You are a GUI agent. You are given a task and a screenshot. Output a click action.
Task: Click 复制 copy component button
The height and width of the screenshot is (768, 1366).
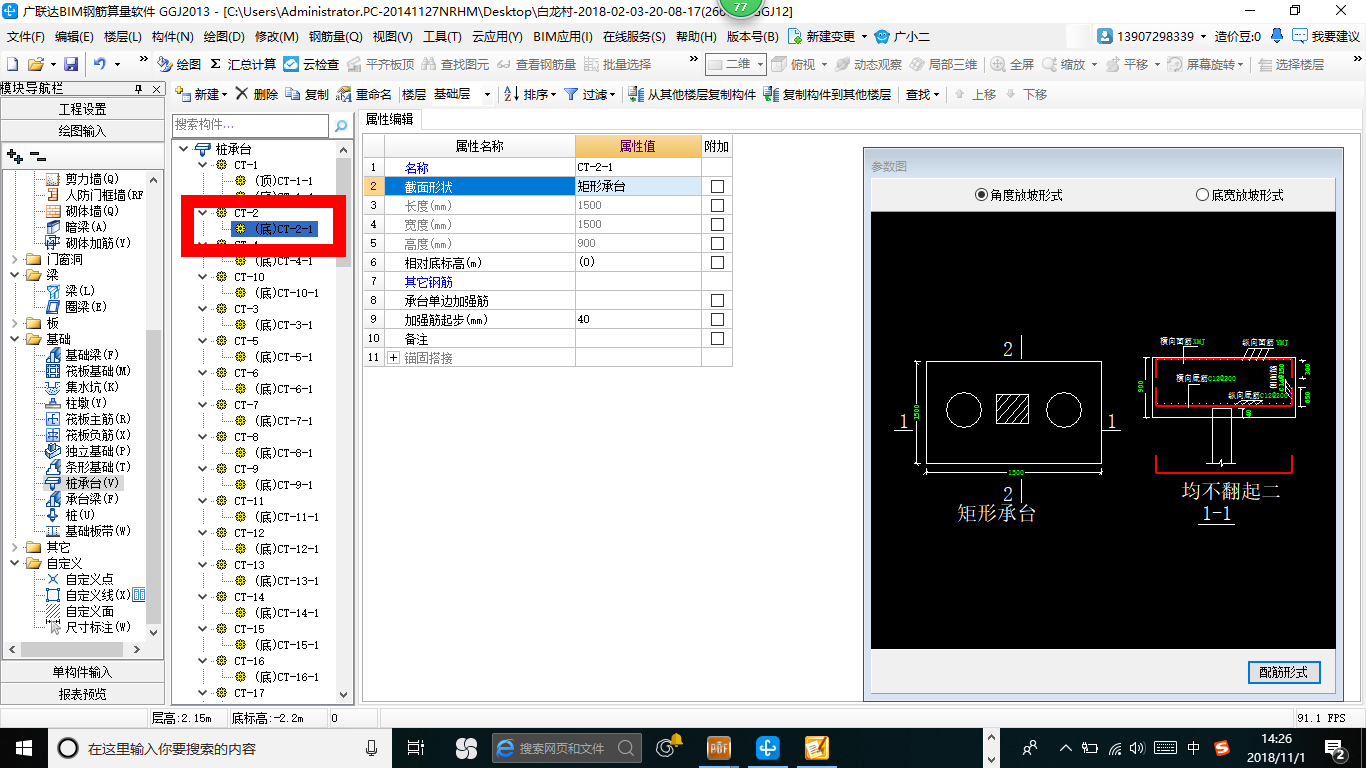[x=307, y=94]
